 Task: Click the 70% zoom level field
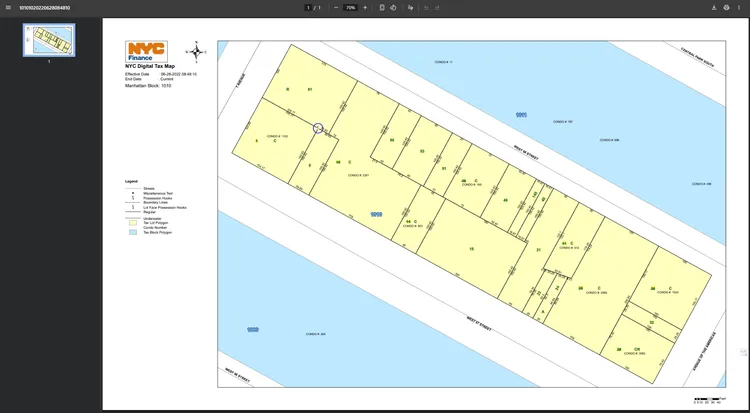350,7
